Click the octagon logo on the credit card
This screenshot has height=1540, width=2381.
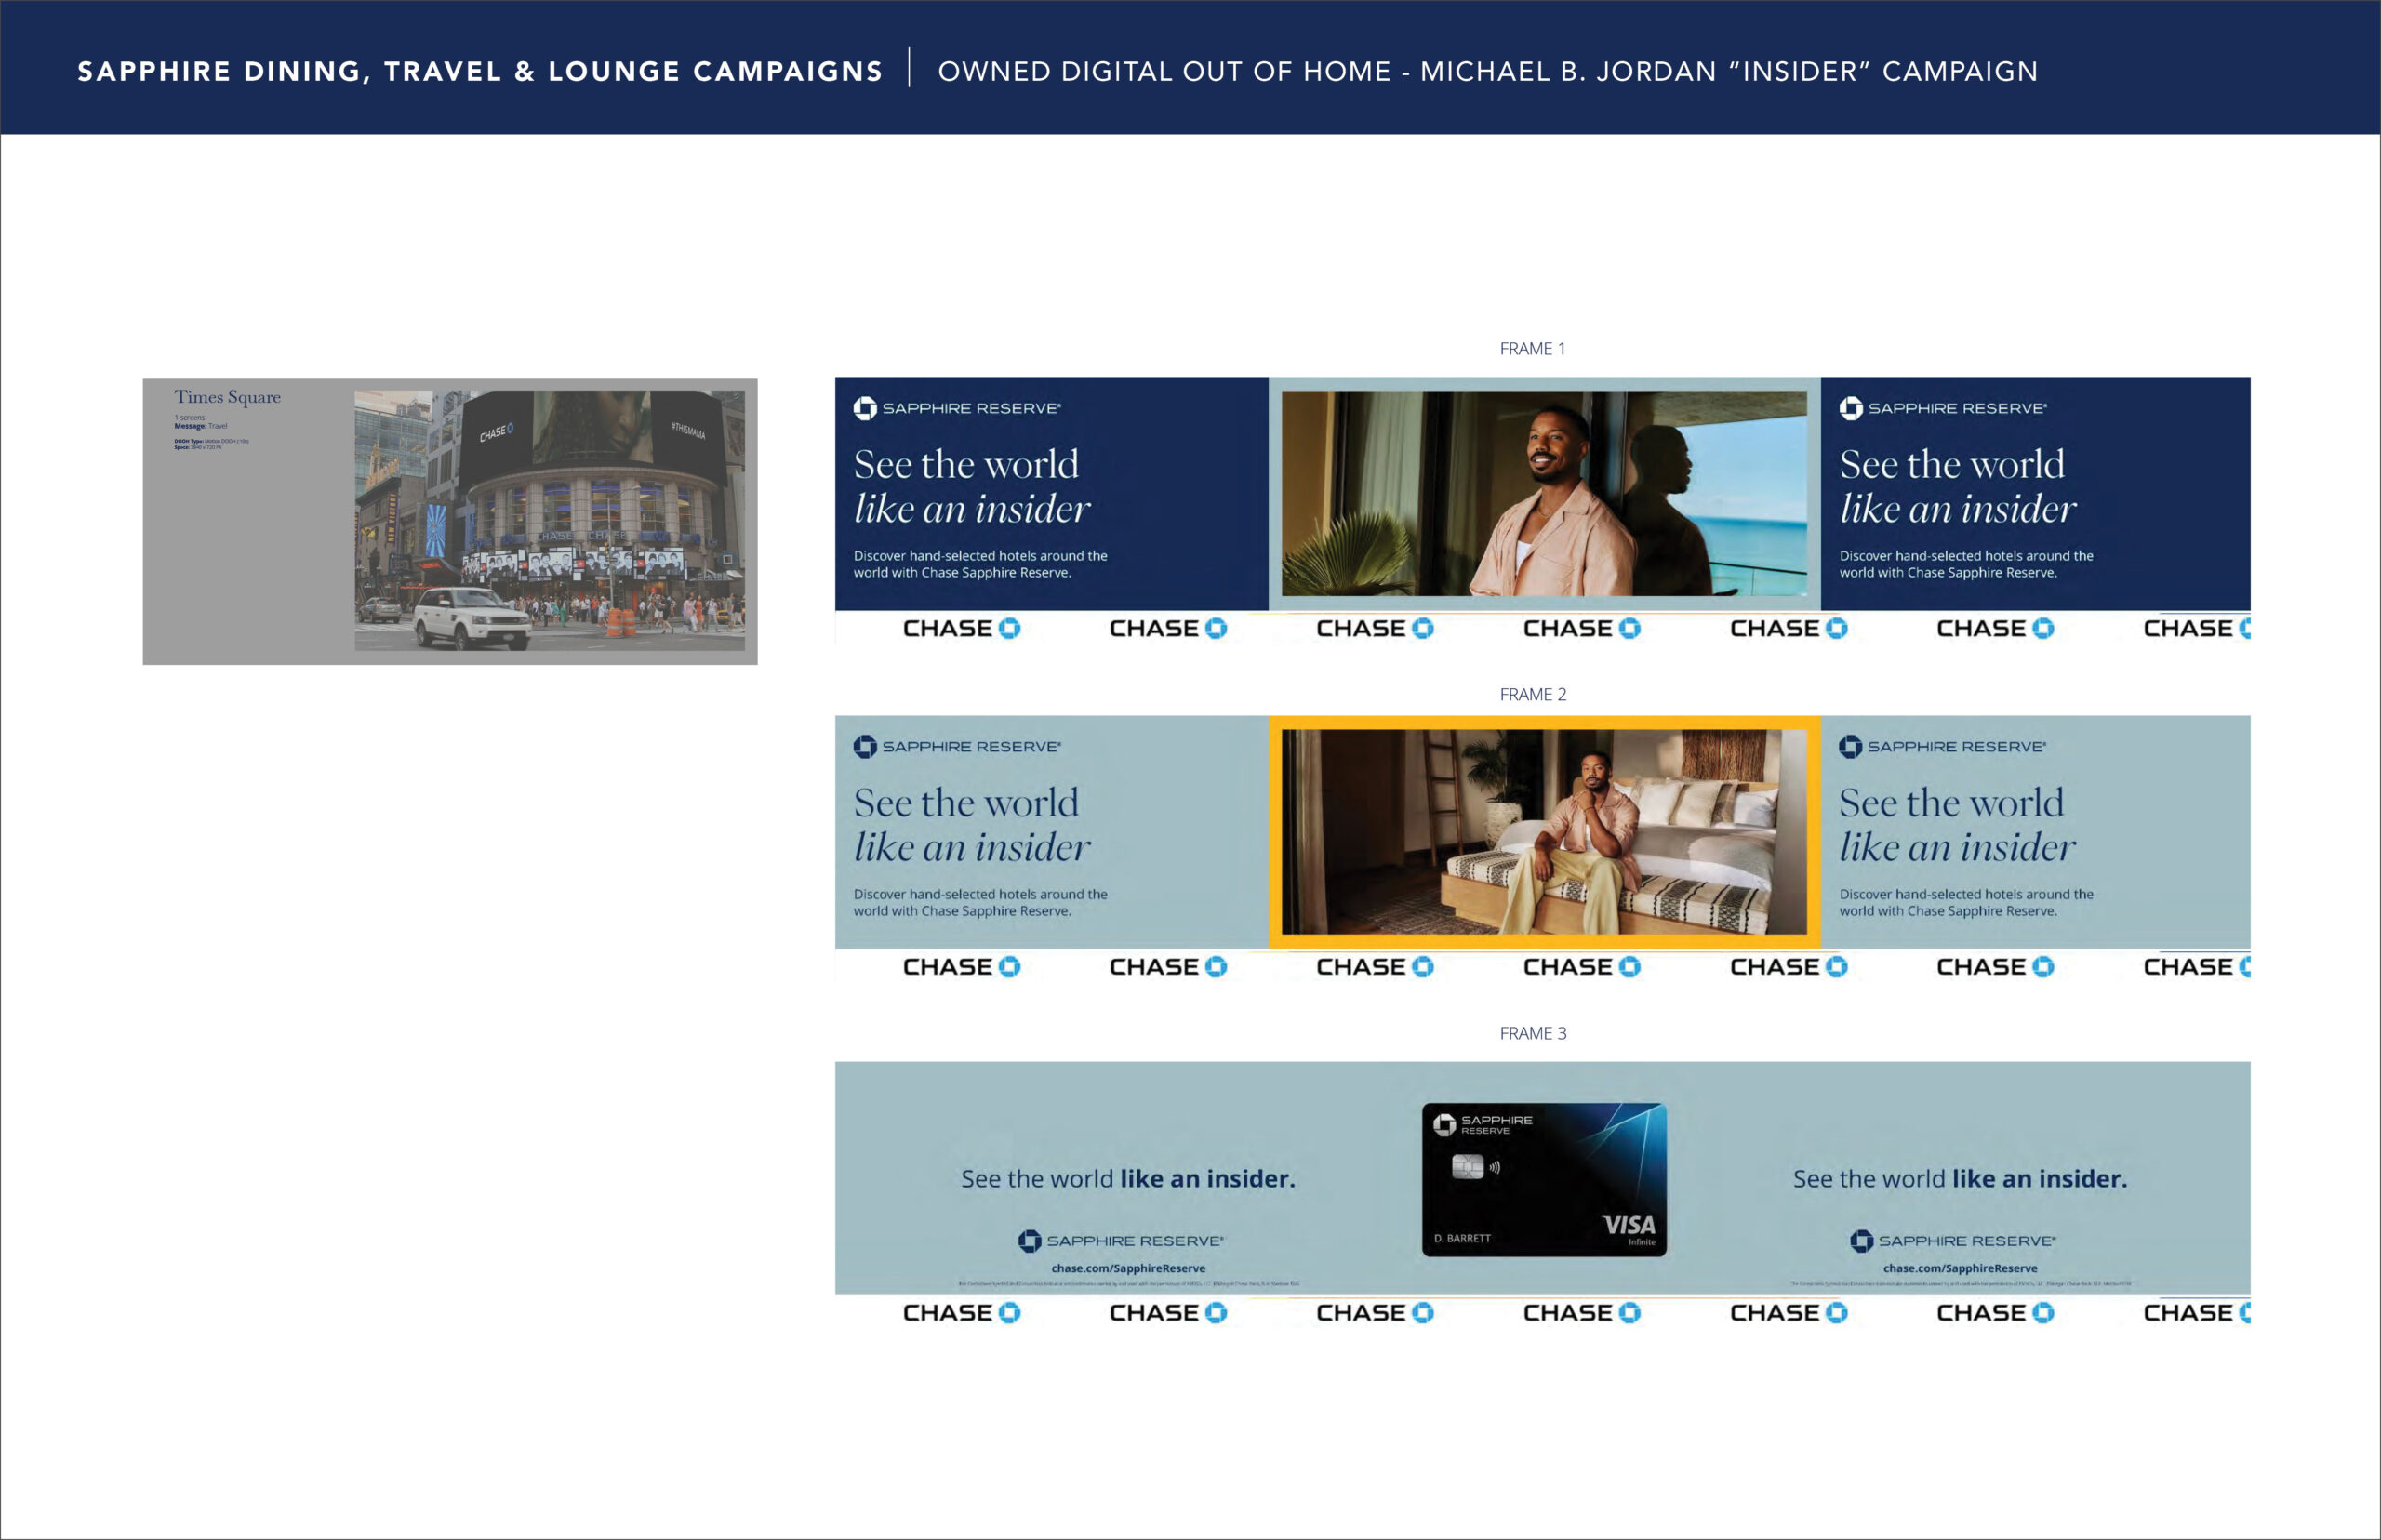[1444, 1125]
